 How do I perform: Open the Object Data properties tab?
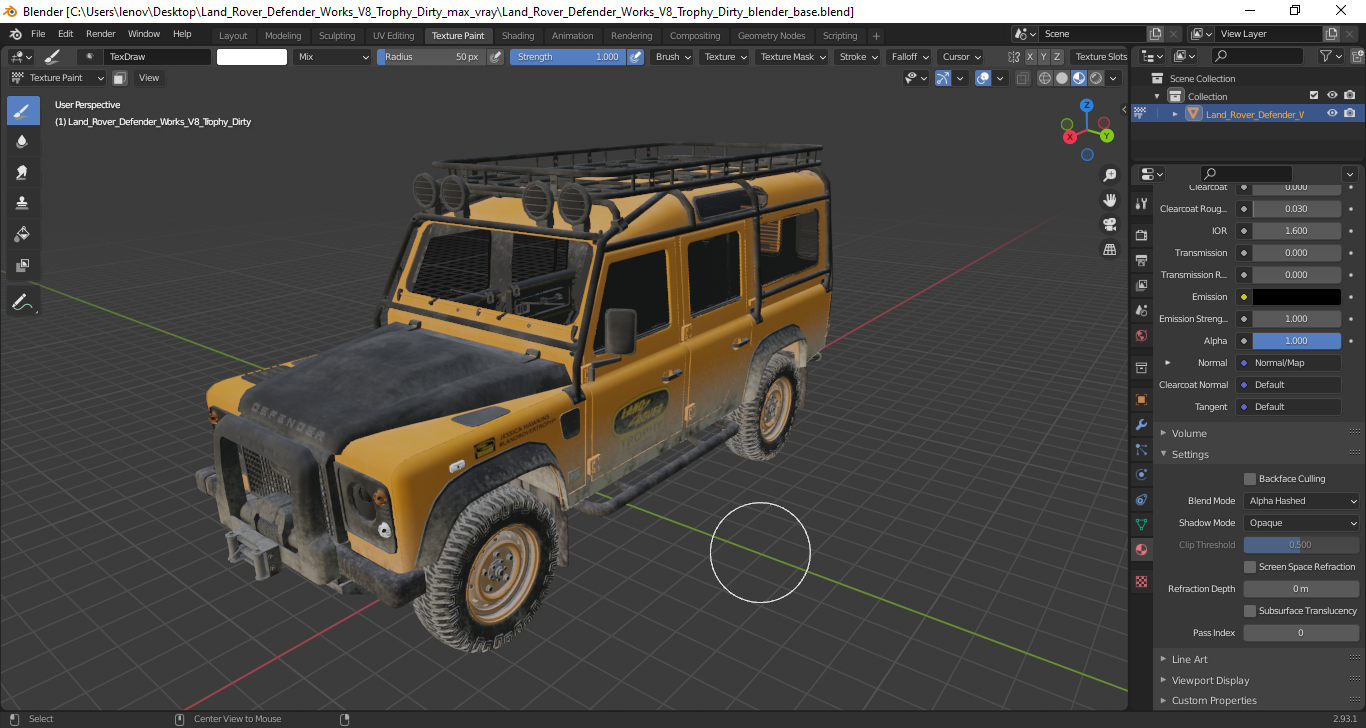[x=1141, y=524]
